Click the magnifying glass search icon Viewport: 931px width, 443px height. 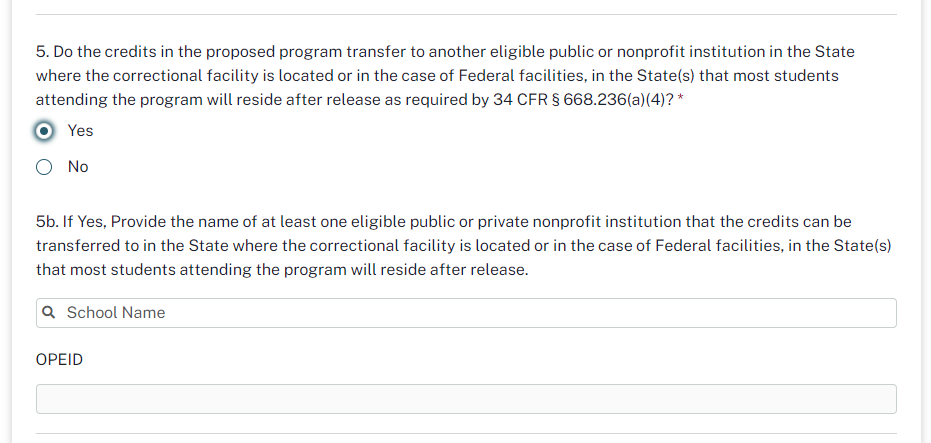click(x=49, y=313)
